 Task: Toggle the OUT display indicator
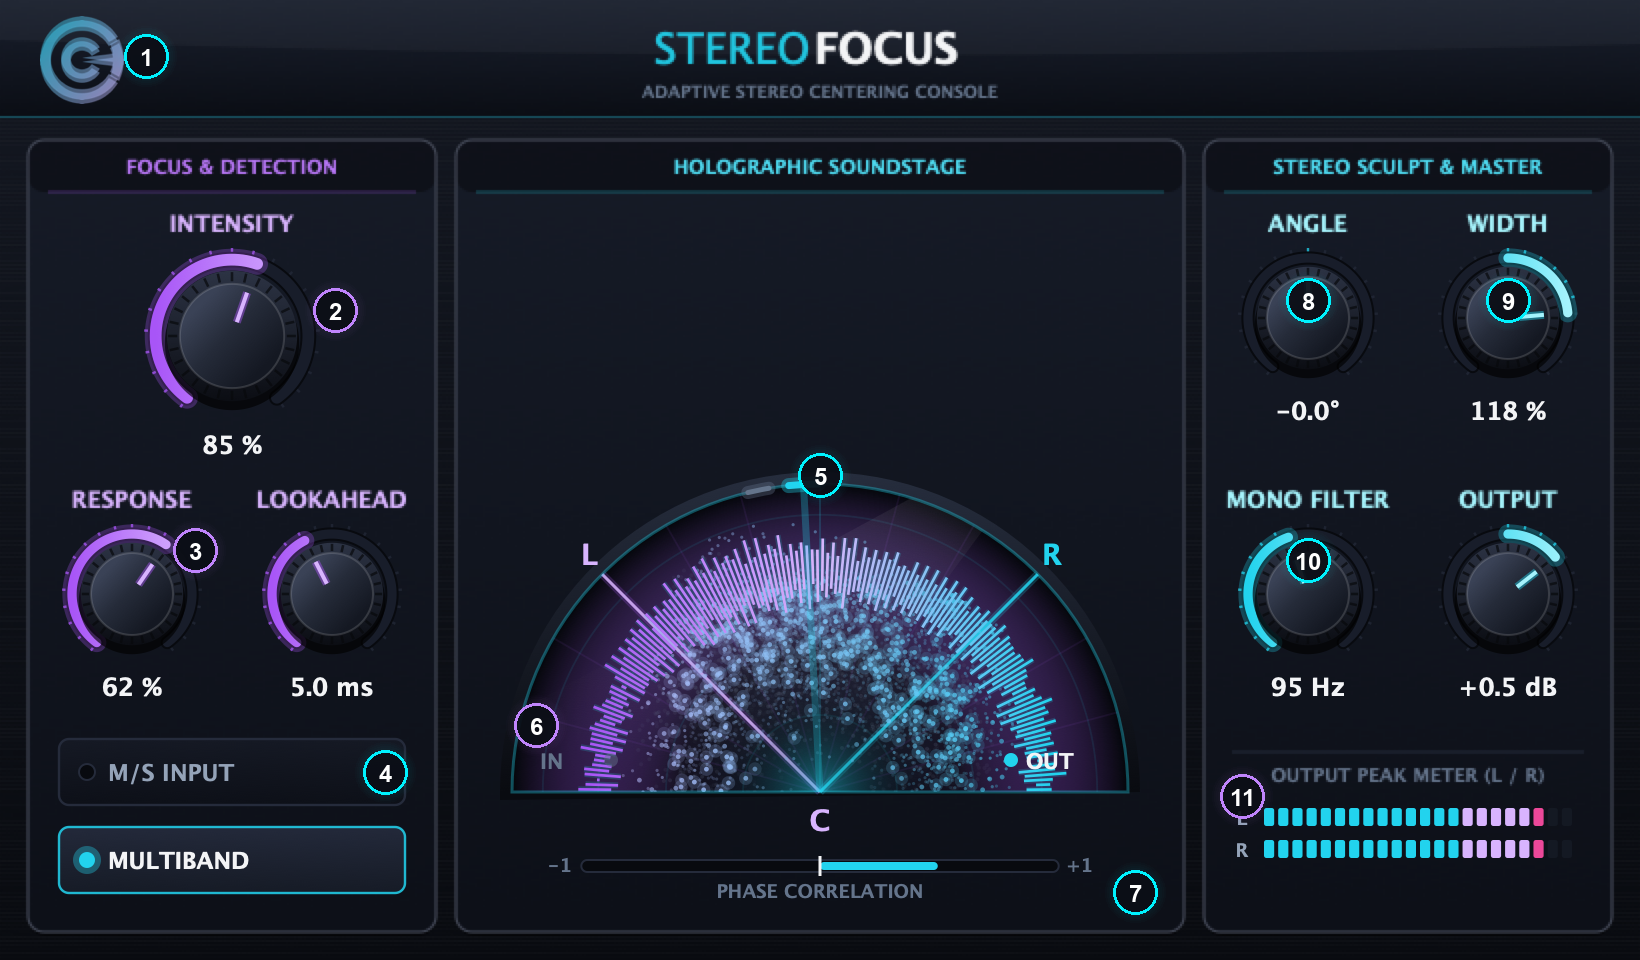[x=1039, y=761]
